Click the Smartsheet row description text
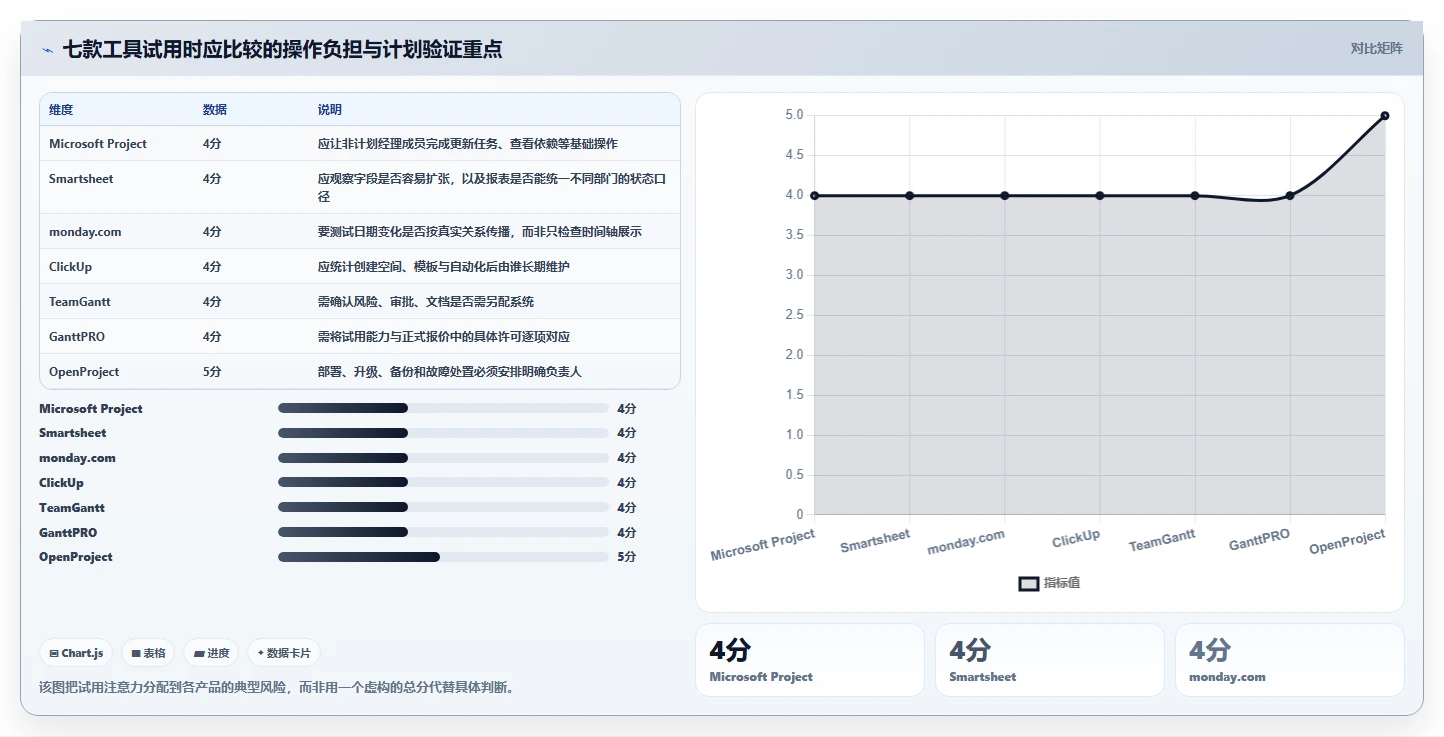The height and width of the screenshot is (737, 1444). tap(492, 188)
